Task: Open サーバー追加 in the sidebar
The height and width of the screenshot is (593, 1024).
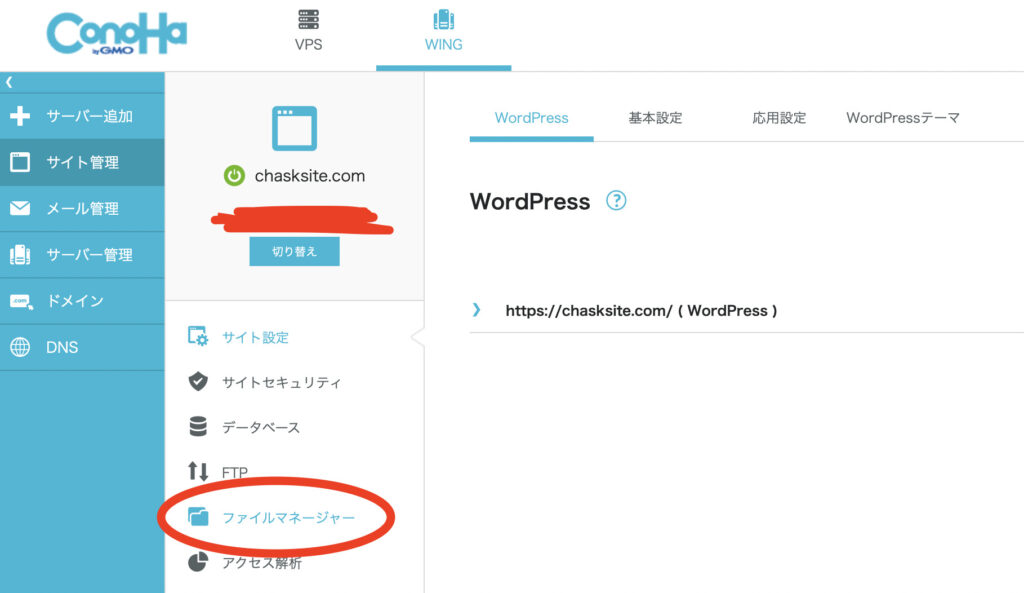Action: click(89, 116)
